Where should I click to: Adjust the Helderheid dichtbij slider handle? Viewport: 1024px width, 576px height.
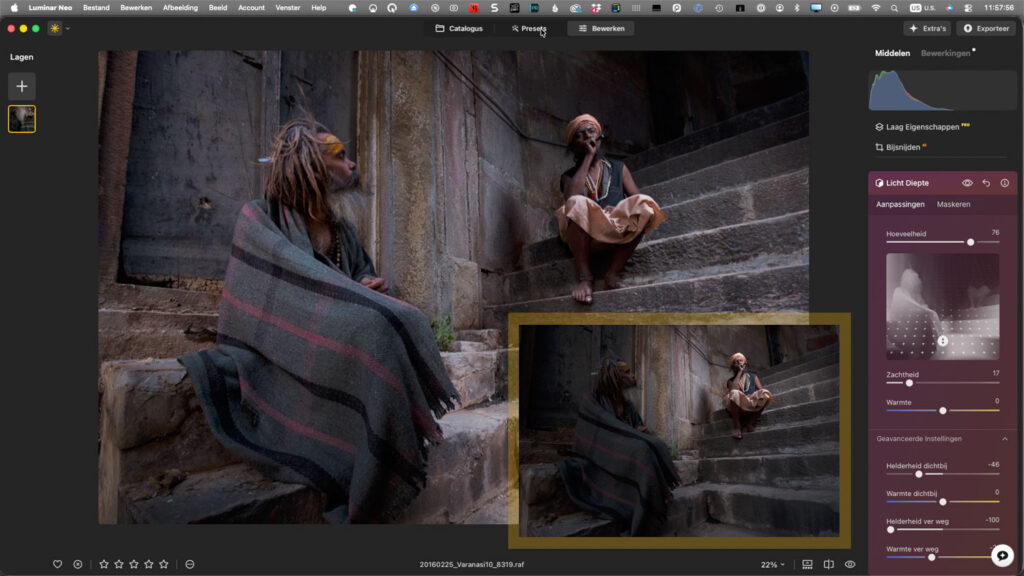point(919,474)
